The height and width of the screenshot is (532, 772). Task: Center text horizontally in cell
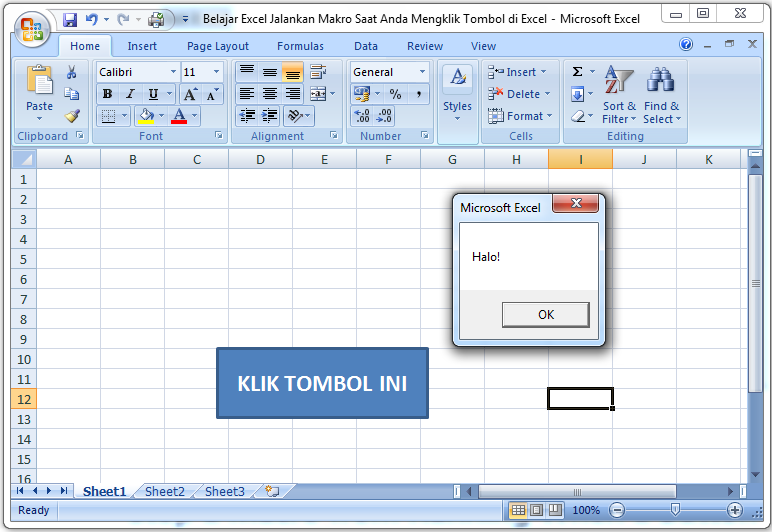point(269,94)
